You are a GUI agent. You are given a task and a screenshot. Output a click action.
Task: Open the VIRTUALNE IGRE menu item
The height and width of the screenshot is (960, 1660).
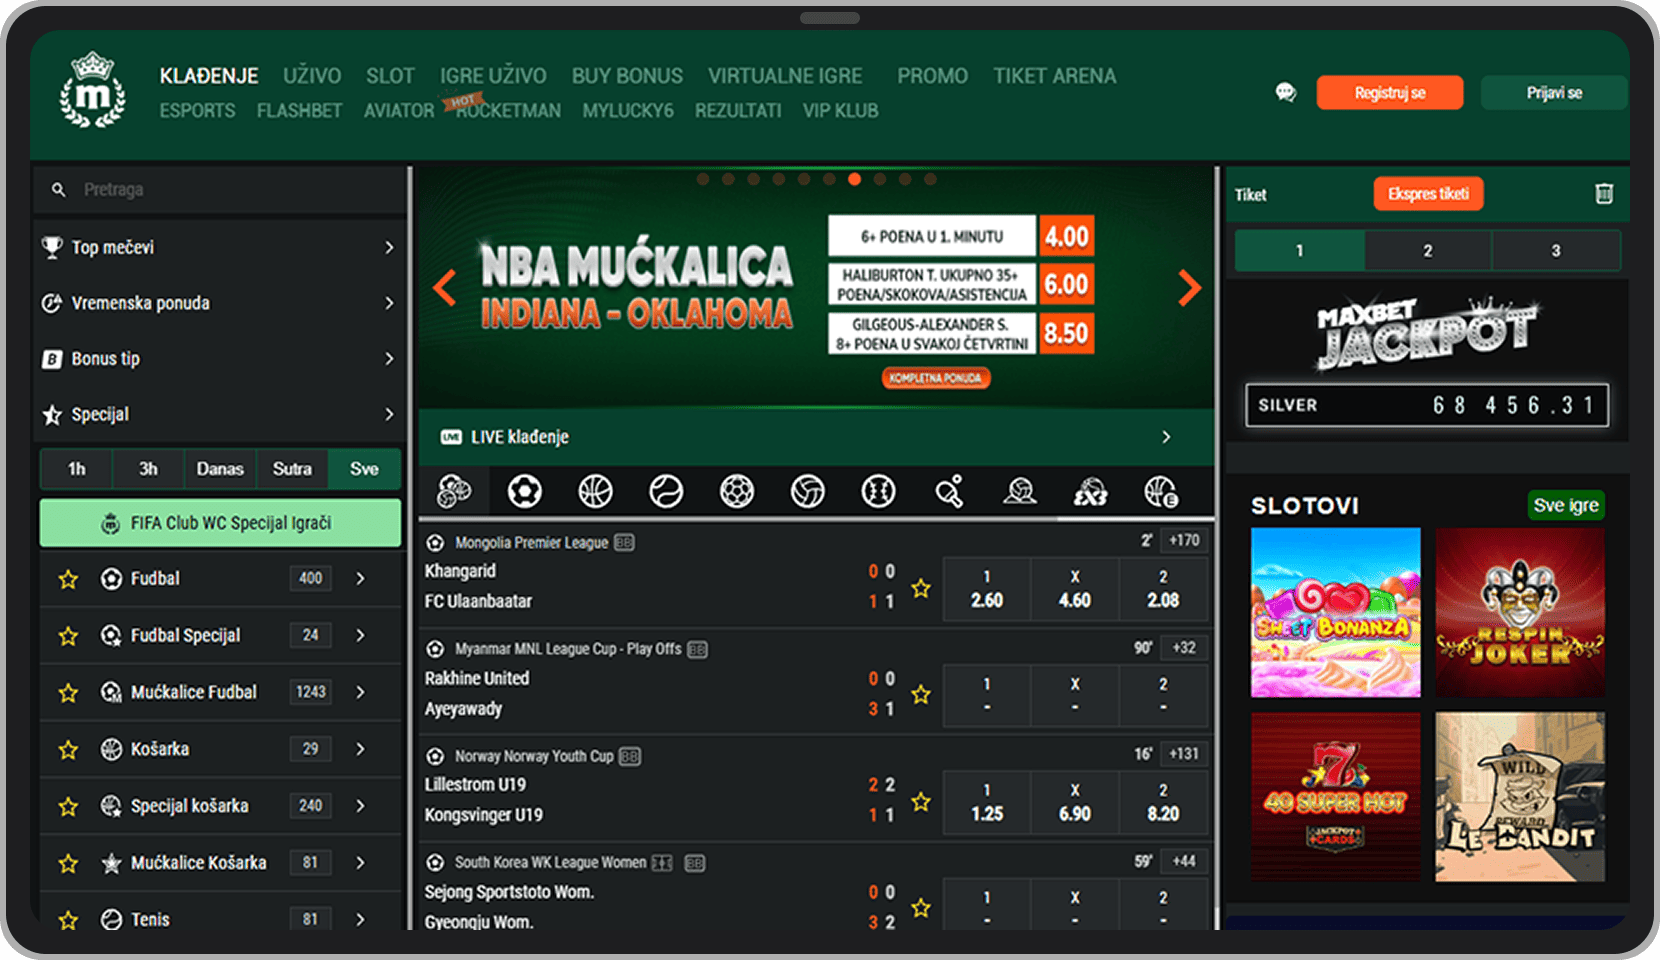pos(785,76)
